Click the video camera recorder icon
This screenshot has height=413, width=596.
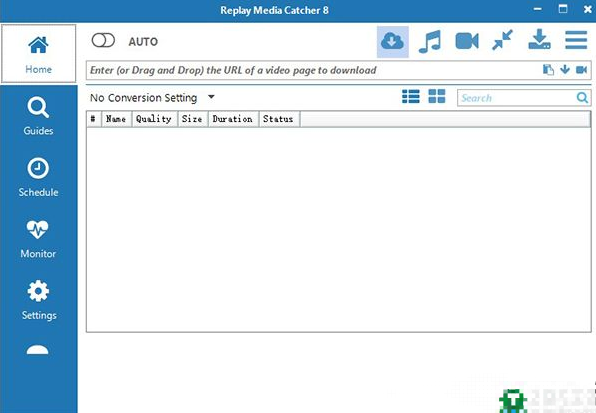coord(467,41)
